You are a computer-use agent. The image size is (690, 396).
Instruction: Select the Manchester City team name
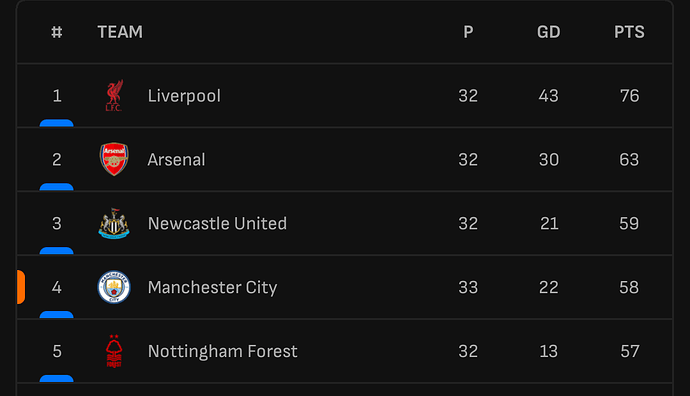[x=213, y=287]
